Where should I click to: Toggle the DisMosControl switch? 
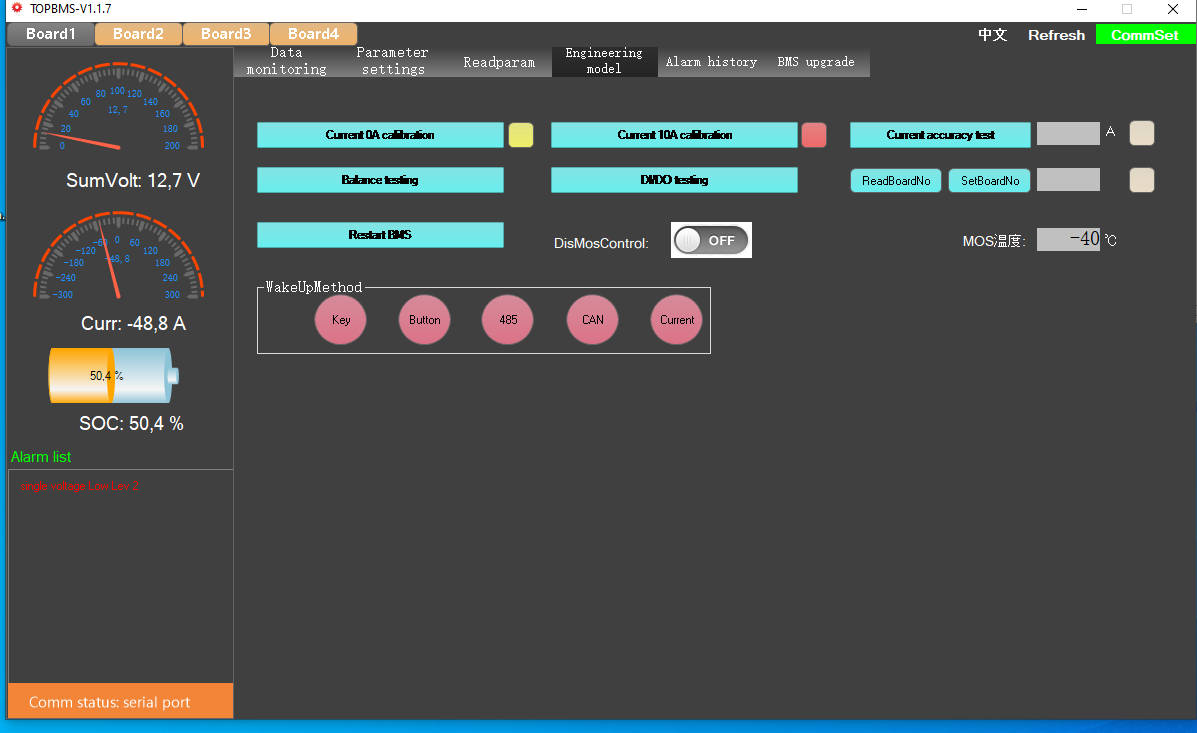click(x=711, y=240)
